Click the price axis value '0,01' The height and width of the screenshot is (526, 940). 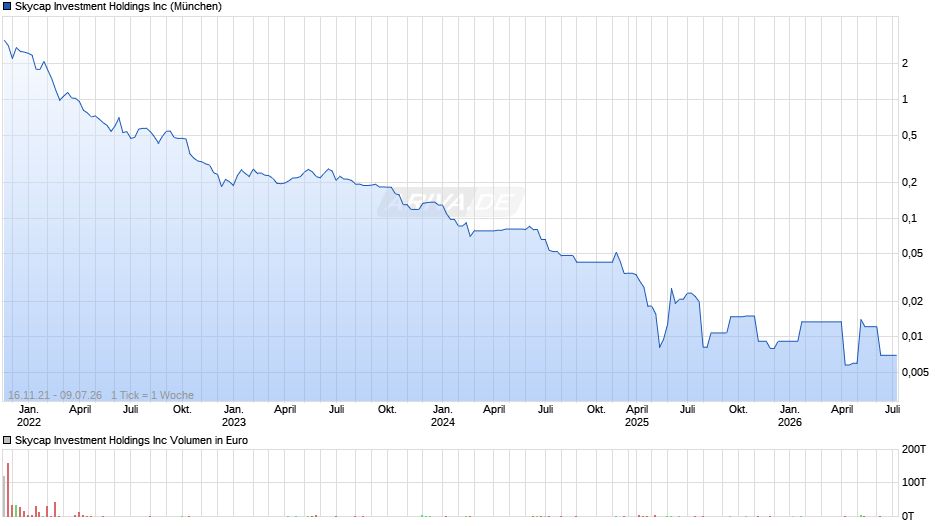(x=912, y=336)
